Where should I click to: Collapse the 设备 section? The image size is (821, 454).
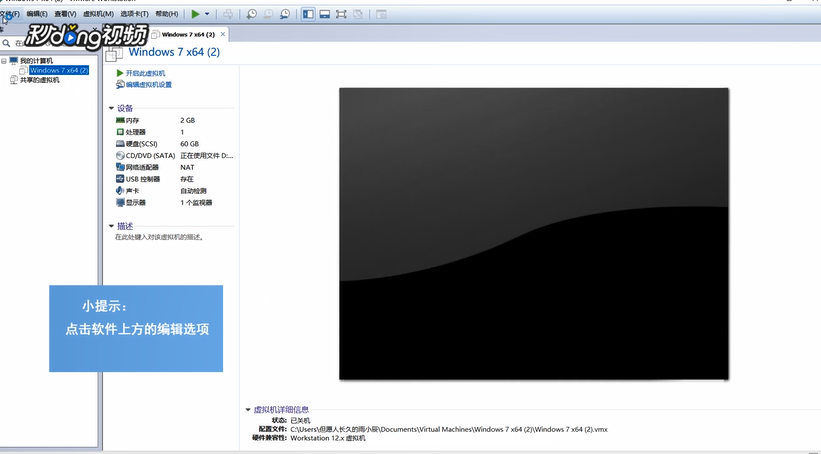[x=111, y=108]
